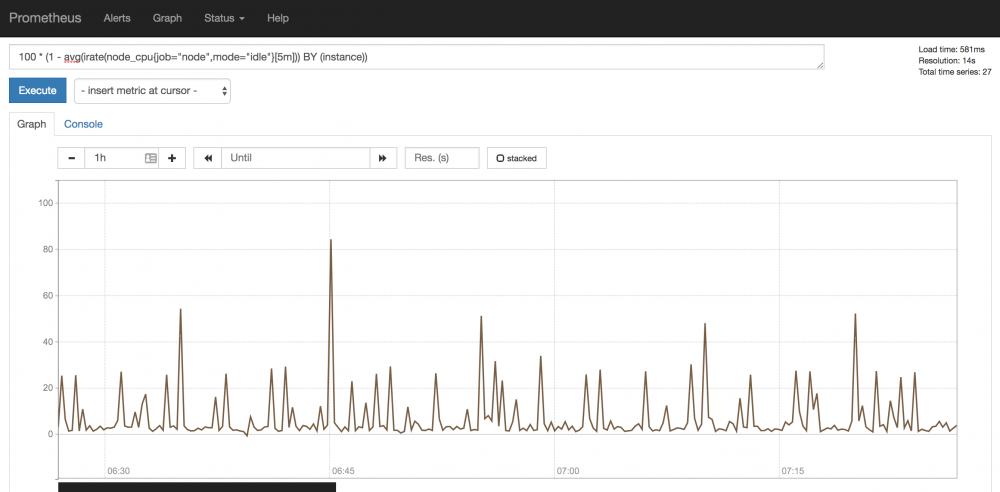Open Alerts in the top navigation
The height and width of the screenshot is (492, 1000).
point(117,18)
